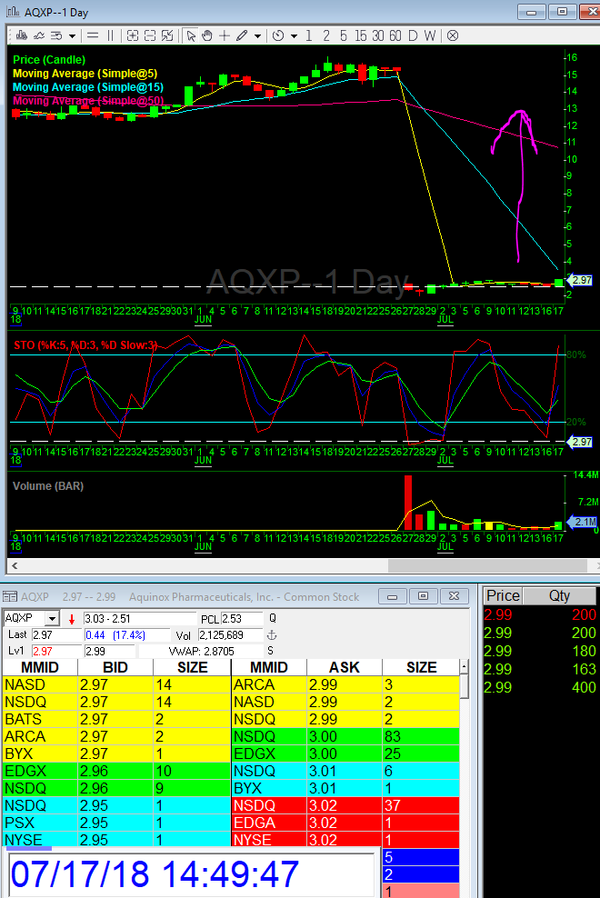
Task: Select the arrow pointer tool
Action: point(190,35)
